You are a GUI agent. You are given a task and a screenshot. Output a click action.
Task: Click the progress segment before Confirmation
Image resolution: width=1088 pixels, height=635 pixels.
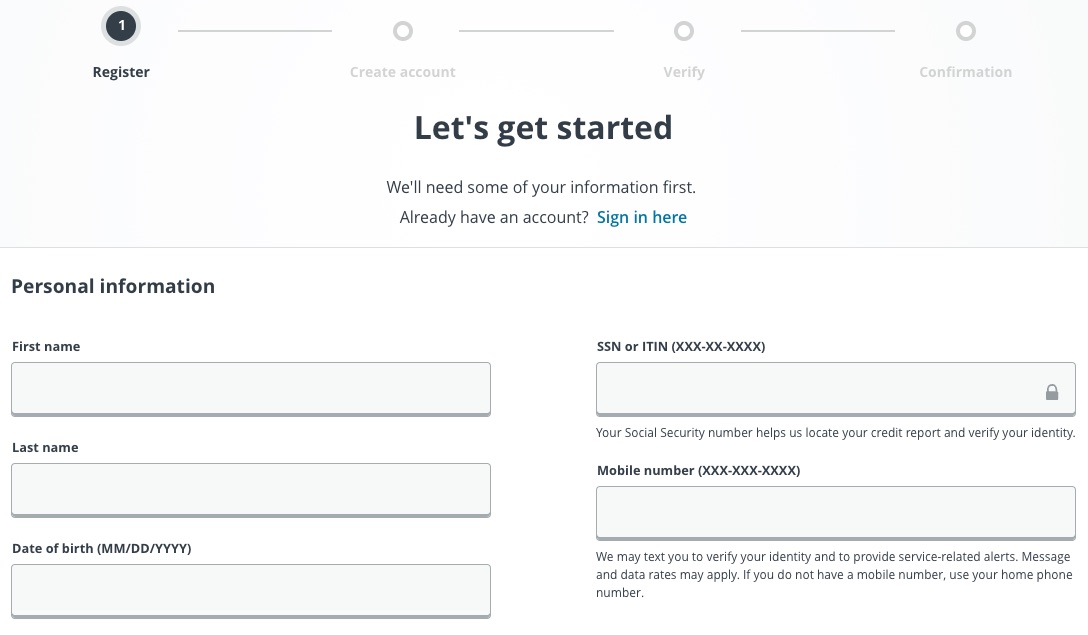[817, 31]
